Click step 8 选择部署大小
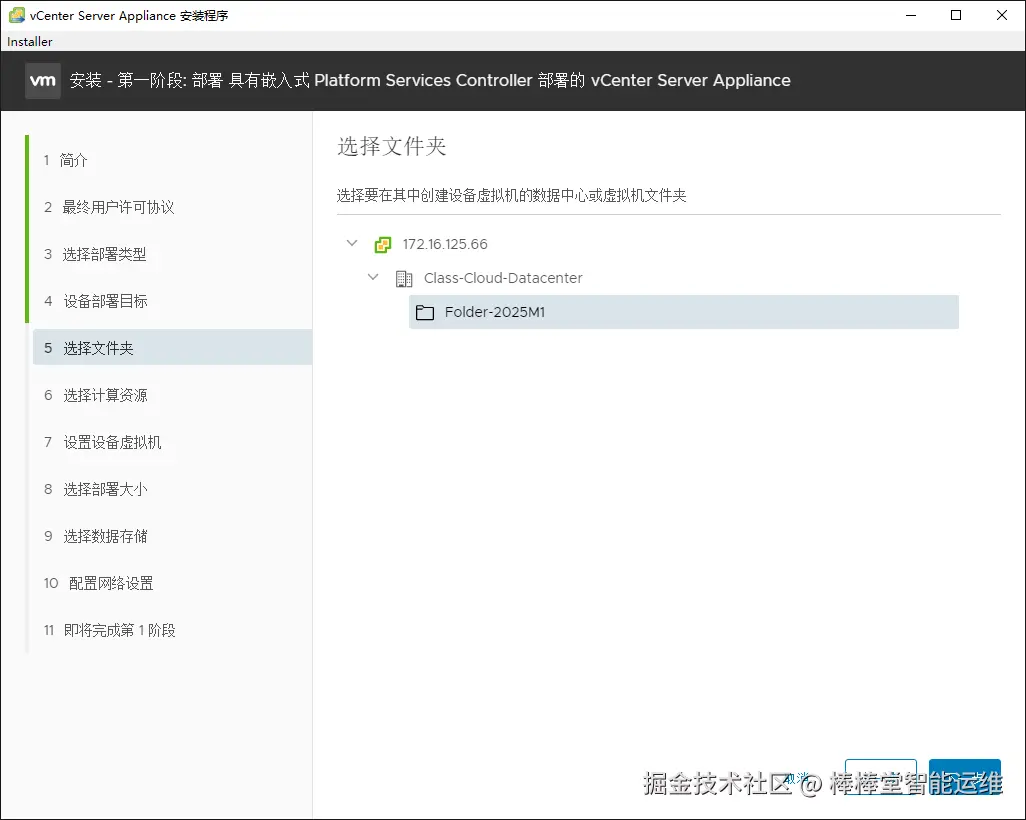The width and height of the screenshot is (1026, 820). tap(96, 490)
